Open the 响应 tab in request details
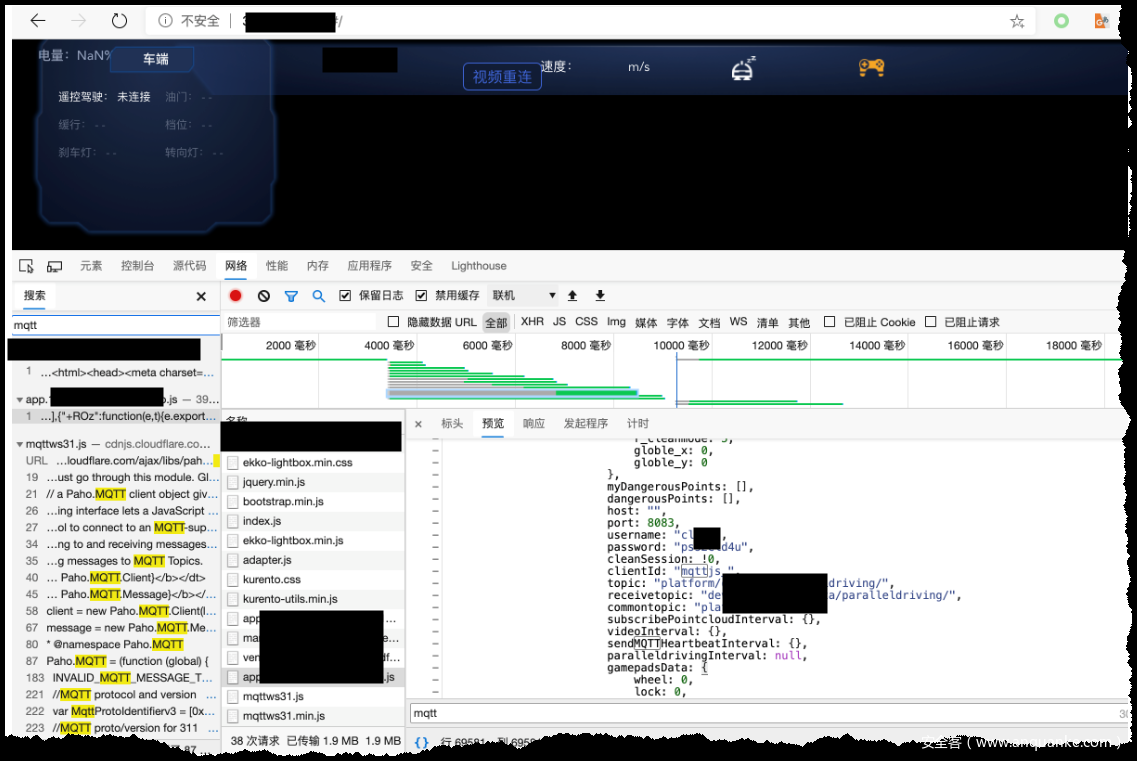 click(x=534, y=424)
